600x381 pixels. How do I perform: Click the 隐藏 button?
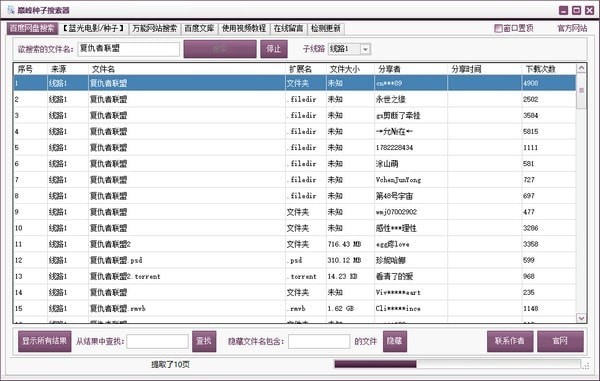[x=395, y=341]
